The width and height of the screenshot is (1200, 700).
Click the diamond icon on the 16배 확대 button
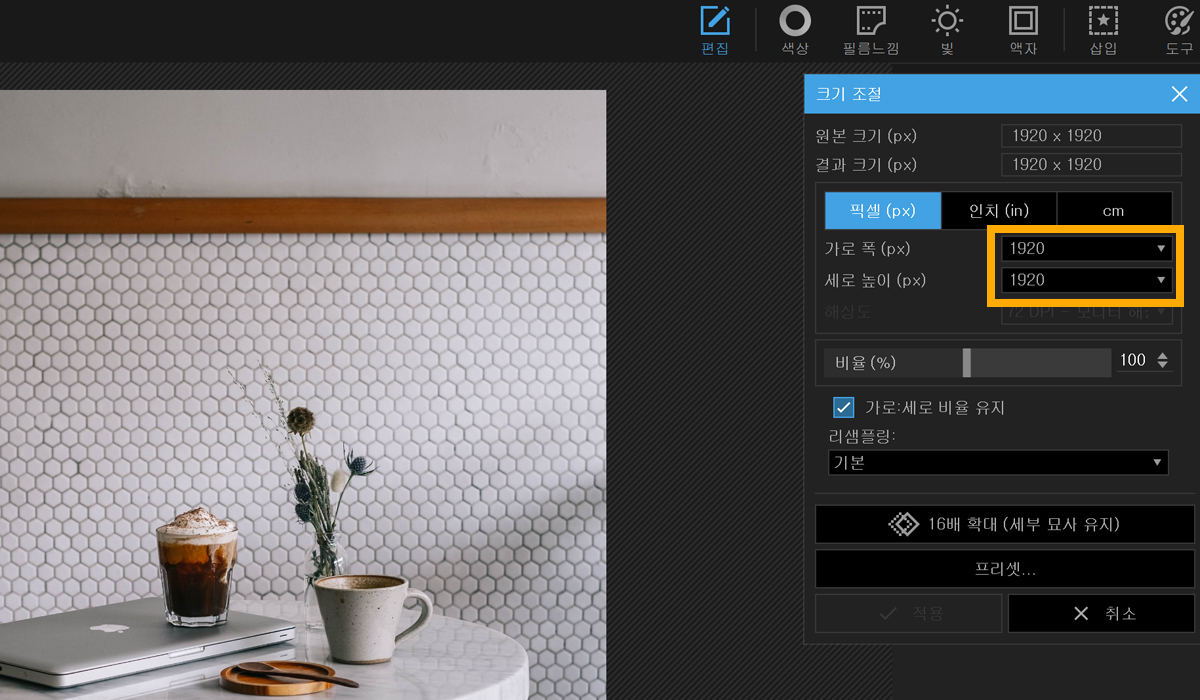click(x=903, y=524)
